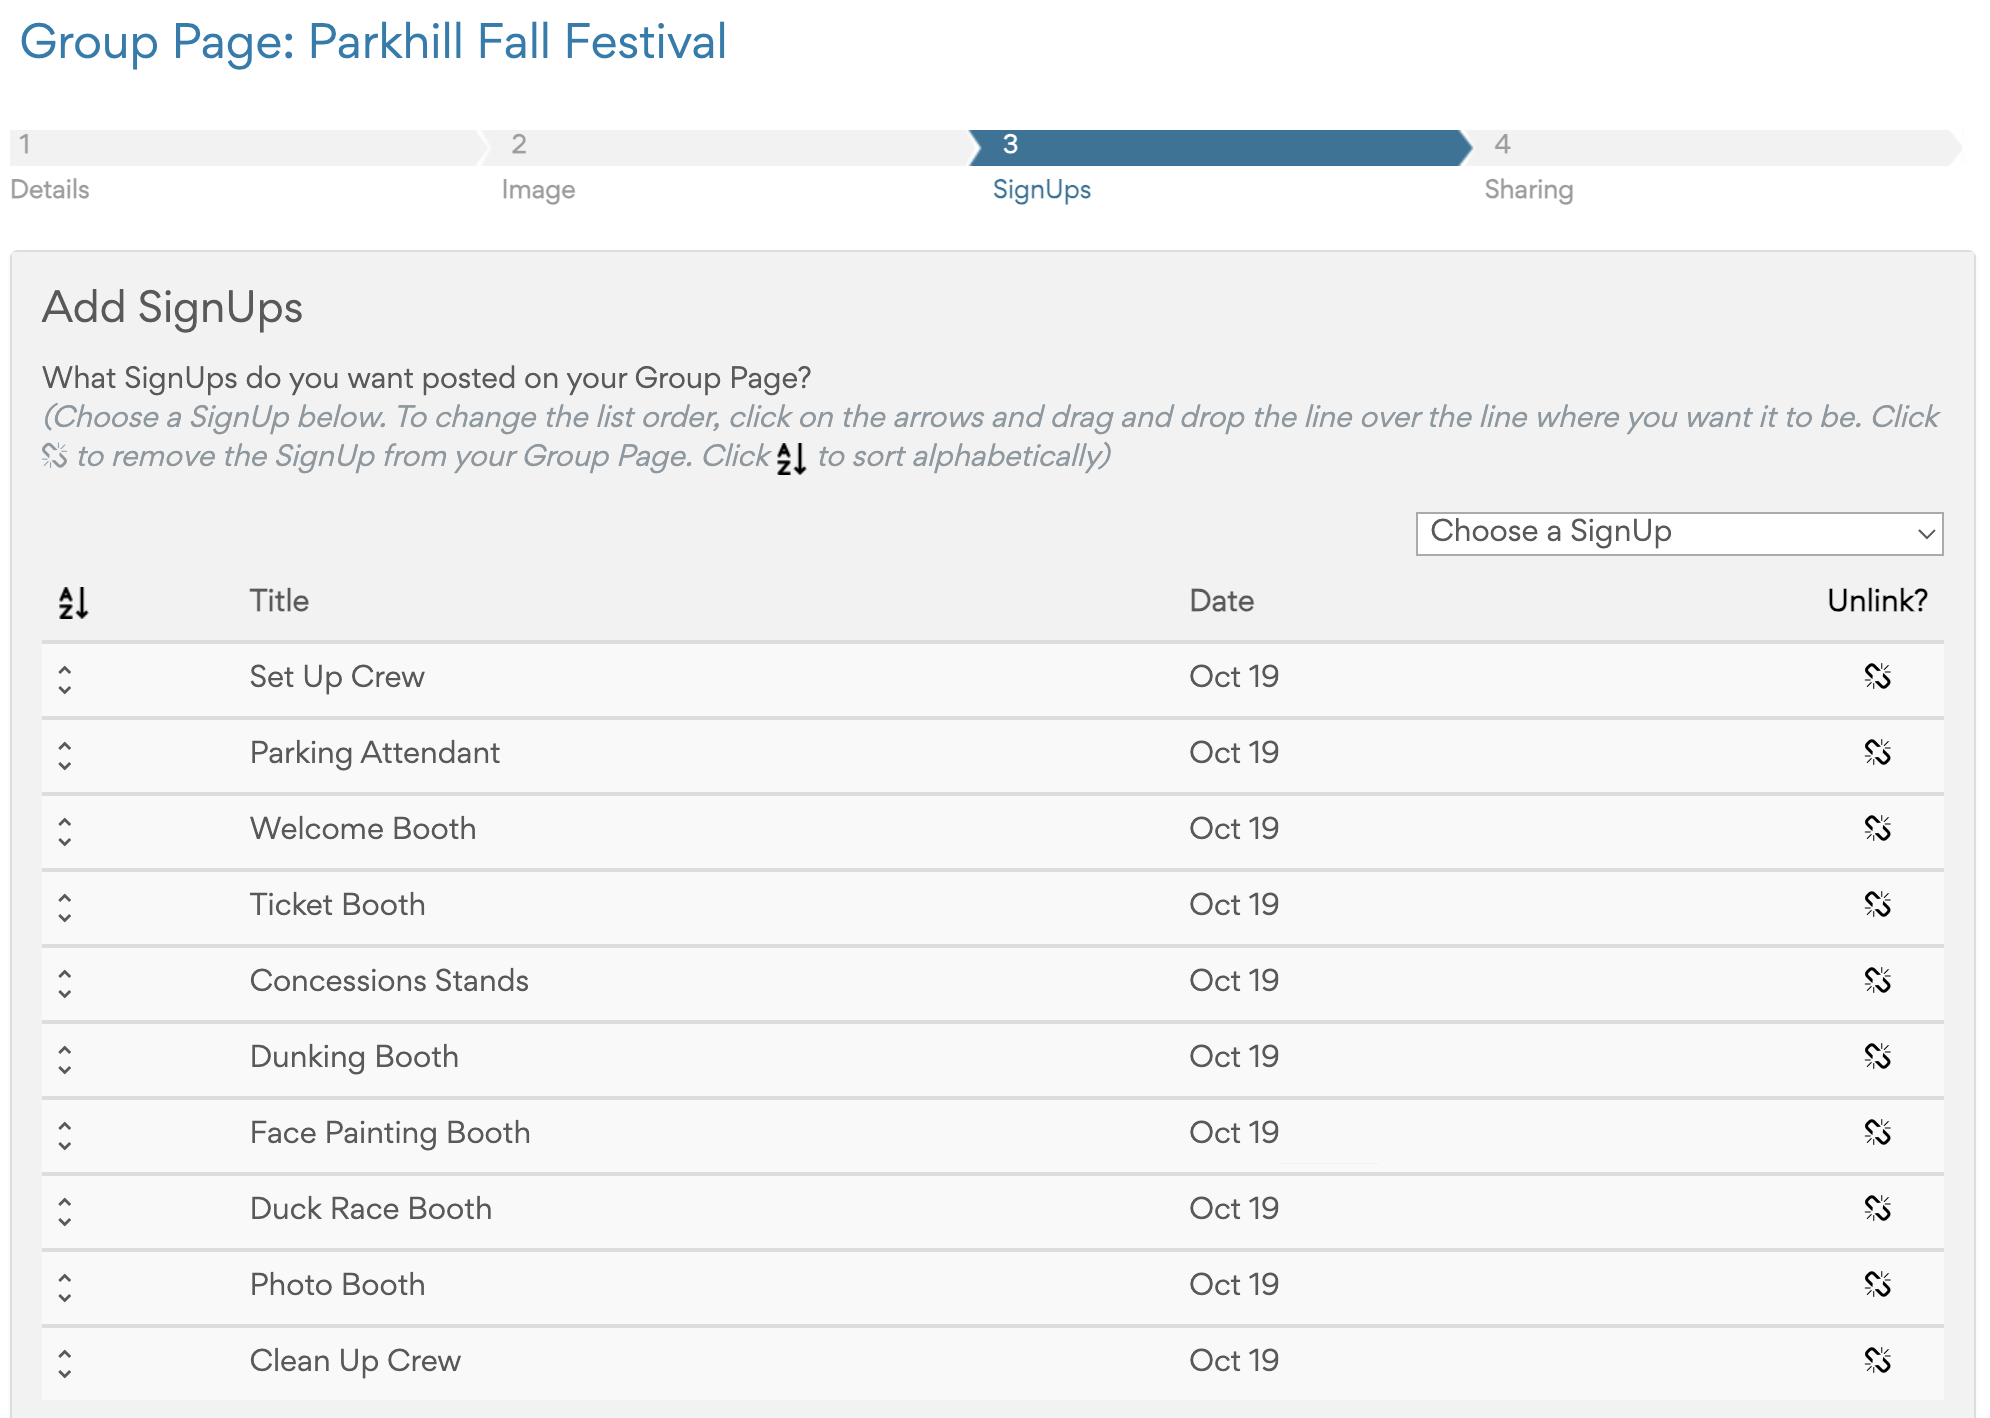Viewport: 1990px width, 1418px height.
Task: Click the Welcome Booth title
Action: click(363, 829)
